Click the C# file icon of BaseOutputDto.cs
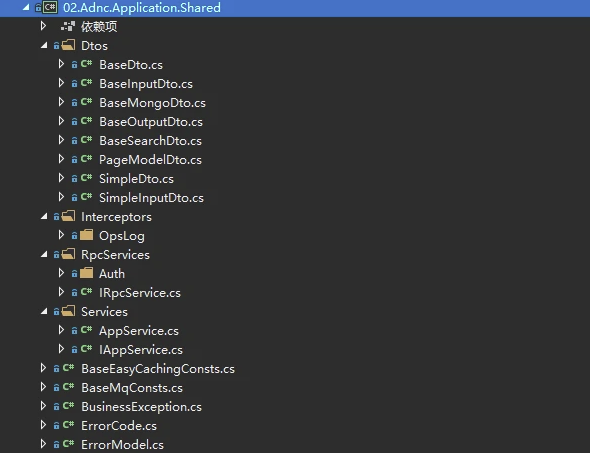Image resolution: width=590 pixels, height=453 pixels. coord(87,120)
